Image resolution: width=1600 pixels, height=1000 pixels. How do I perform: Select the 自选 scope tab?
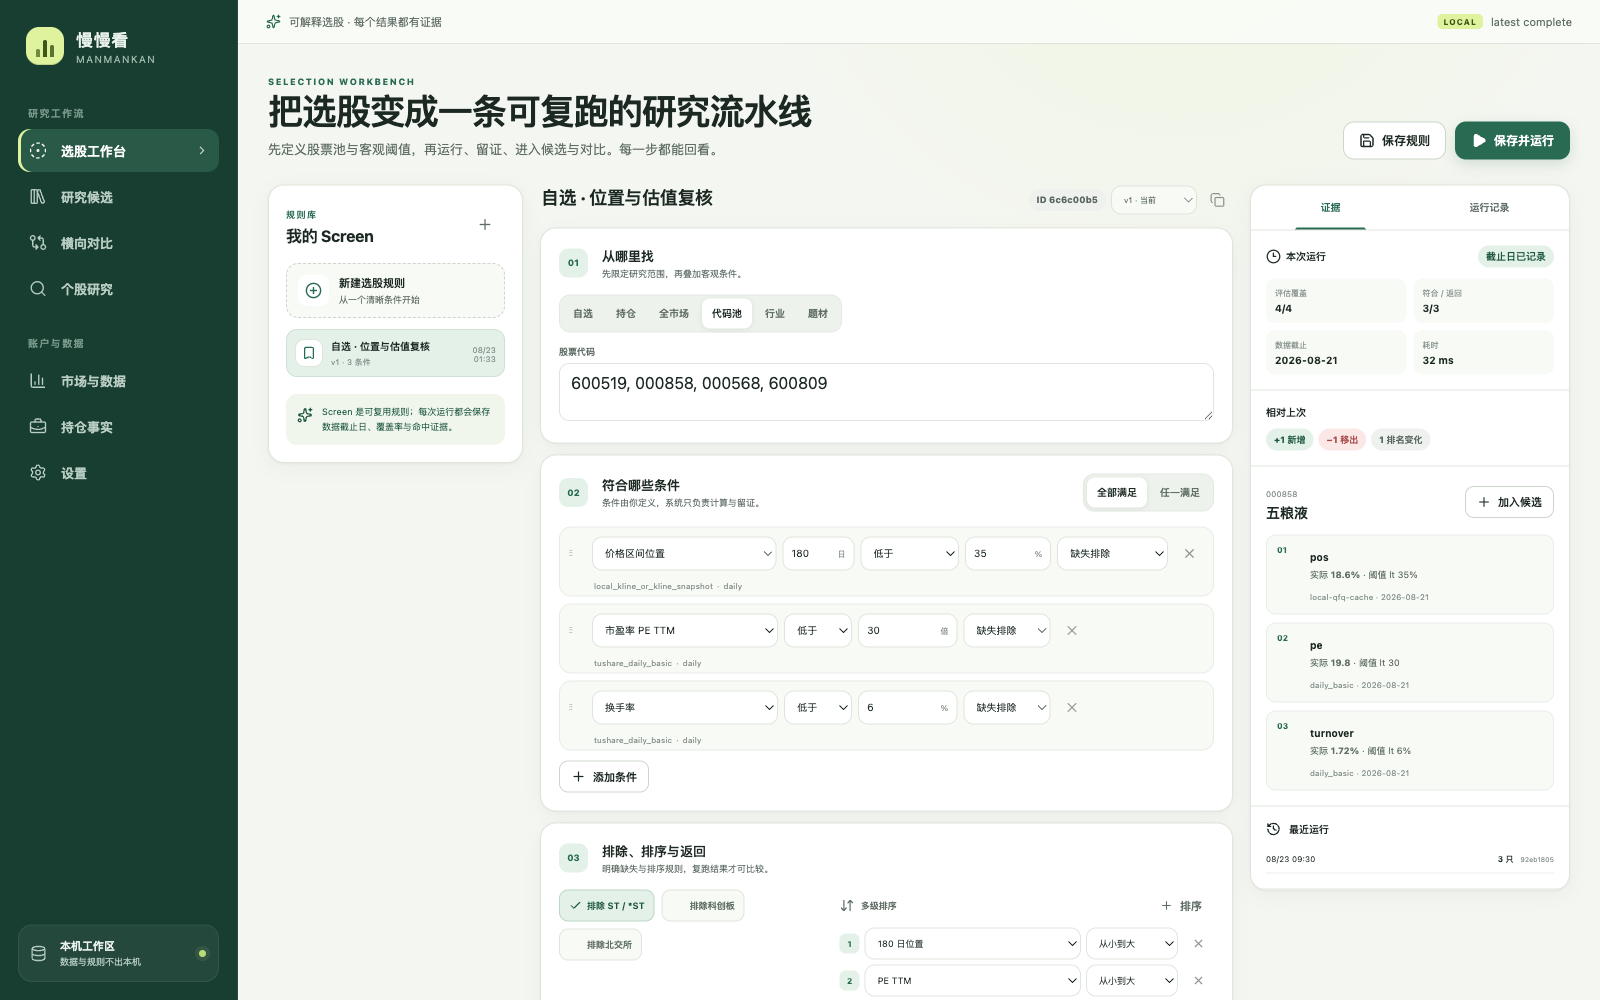coord(583,314)
